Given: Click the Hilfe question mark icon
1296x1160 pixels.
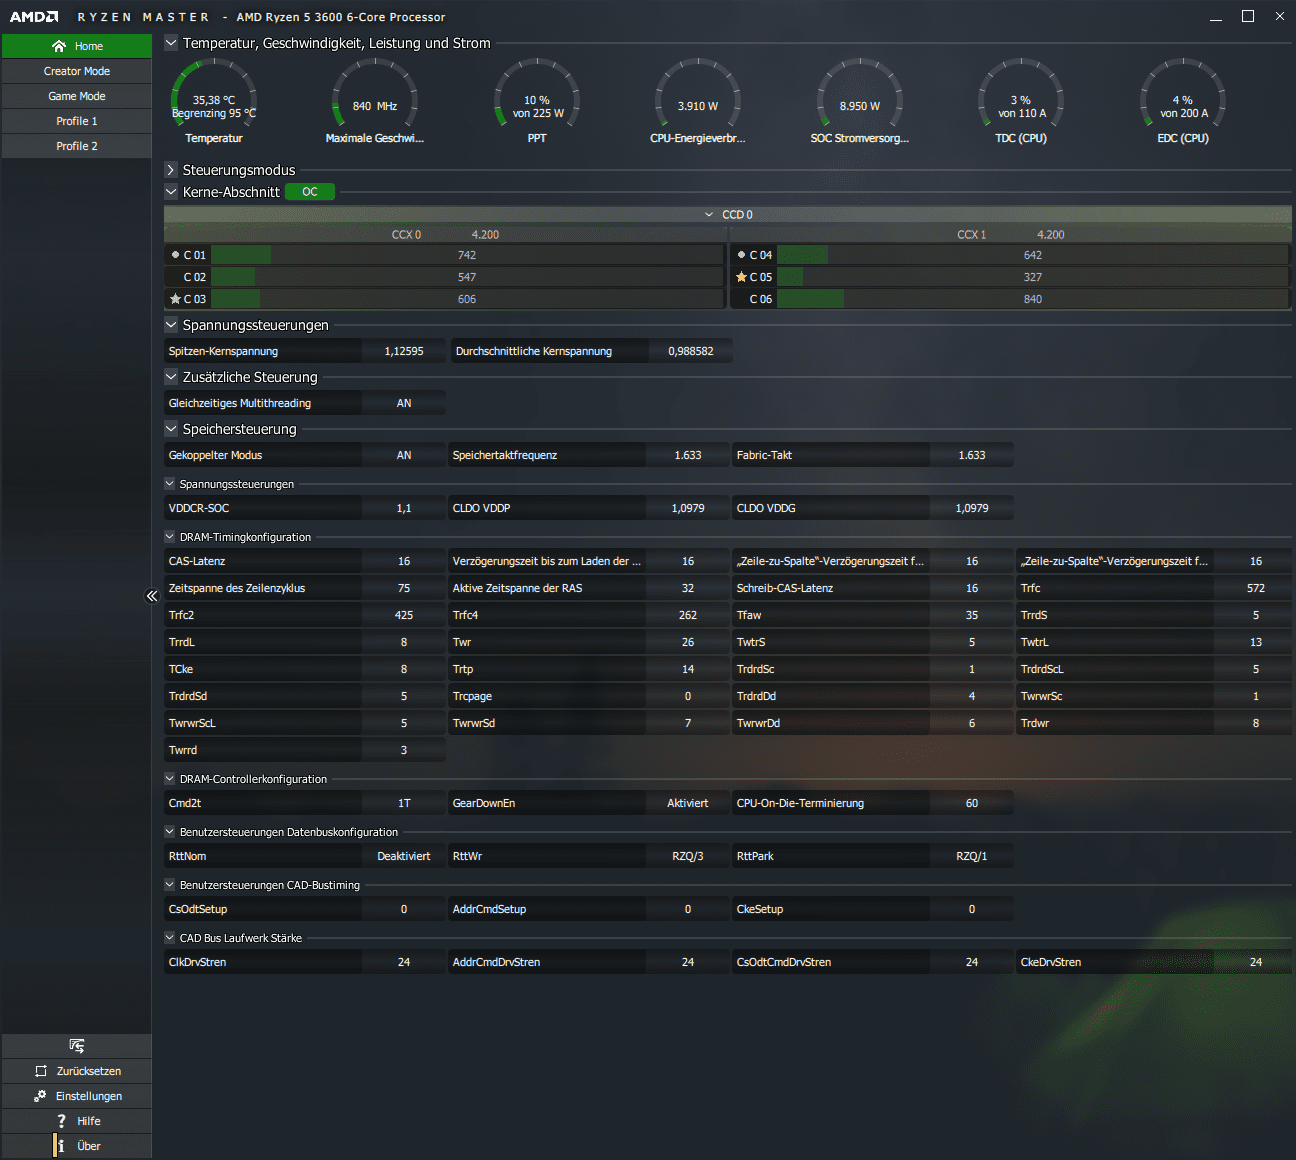Looking at the screenshot, I should 61,1121.
